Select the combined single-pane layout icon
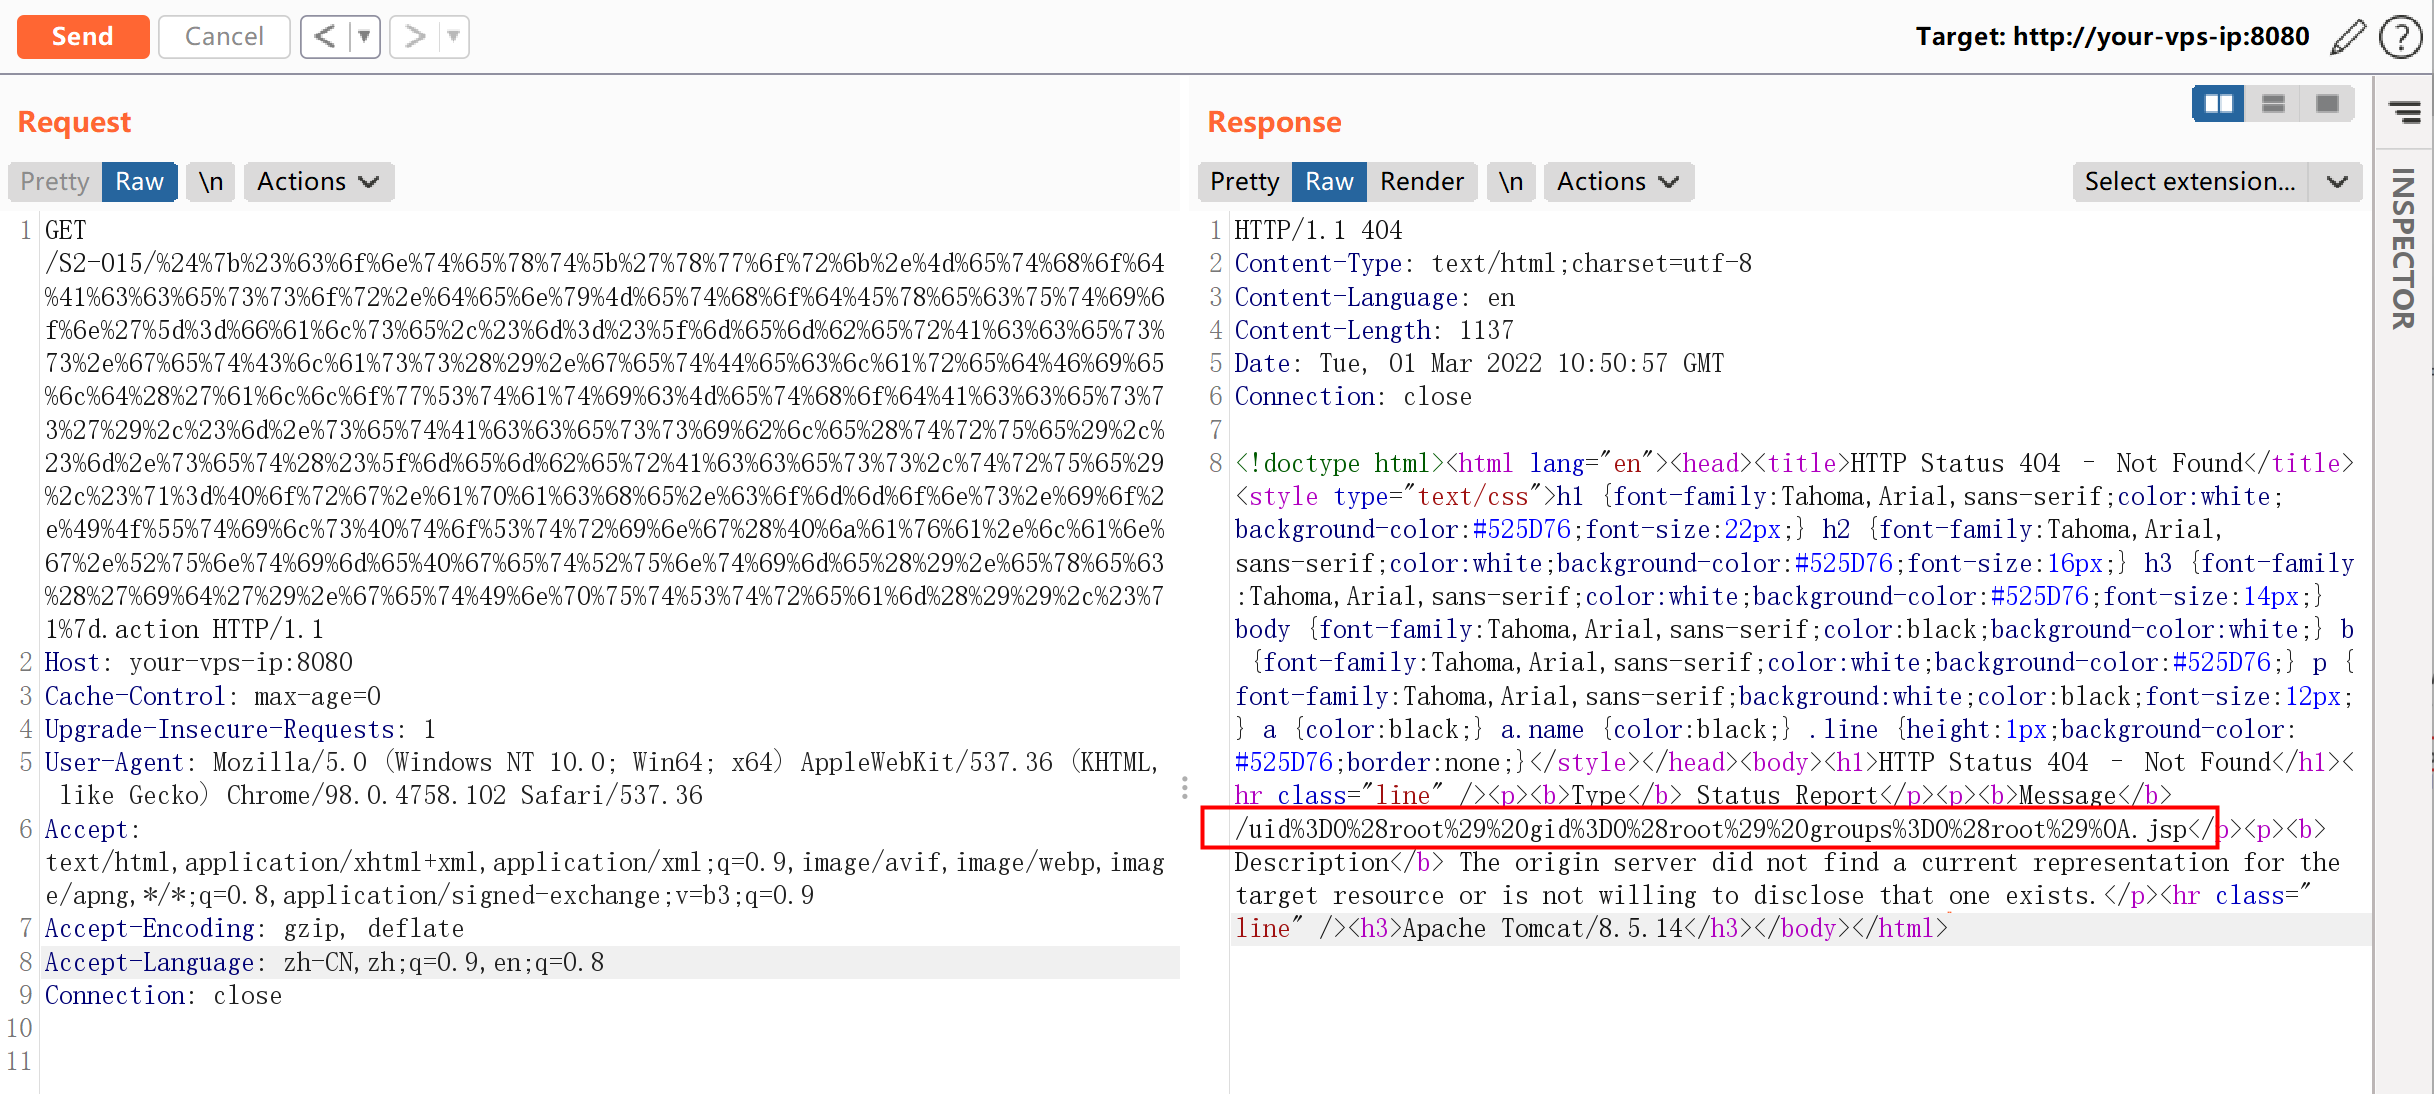2434x1094 pixels. pyautogui.click(x=2326, y=104)
